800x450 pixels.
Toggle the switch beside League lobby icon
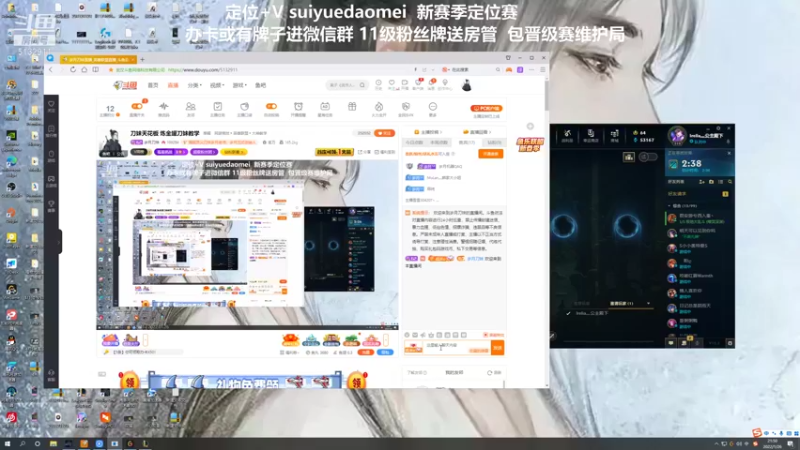click(648, 157)
